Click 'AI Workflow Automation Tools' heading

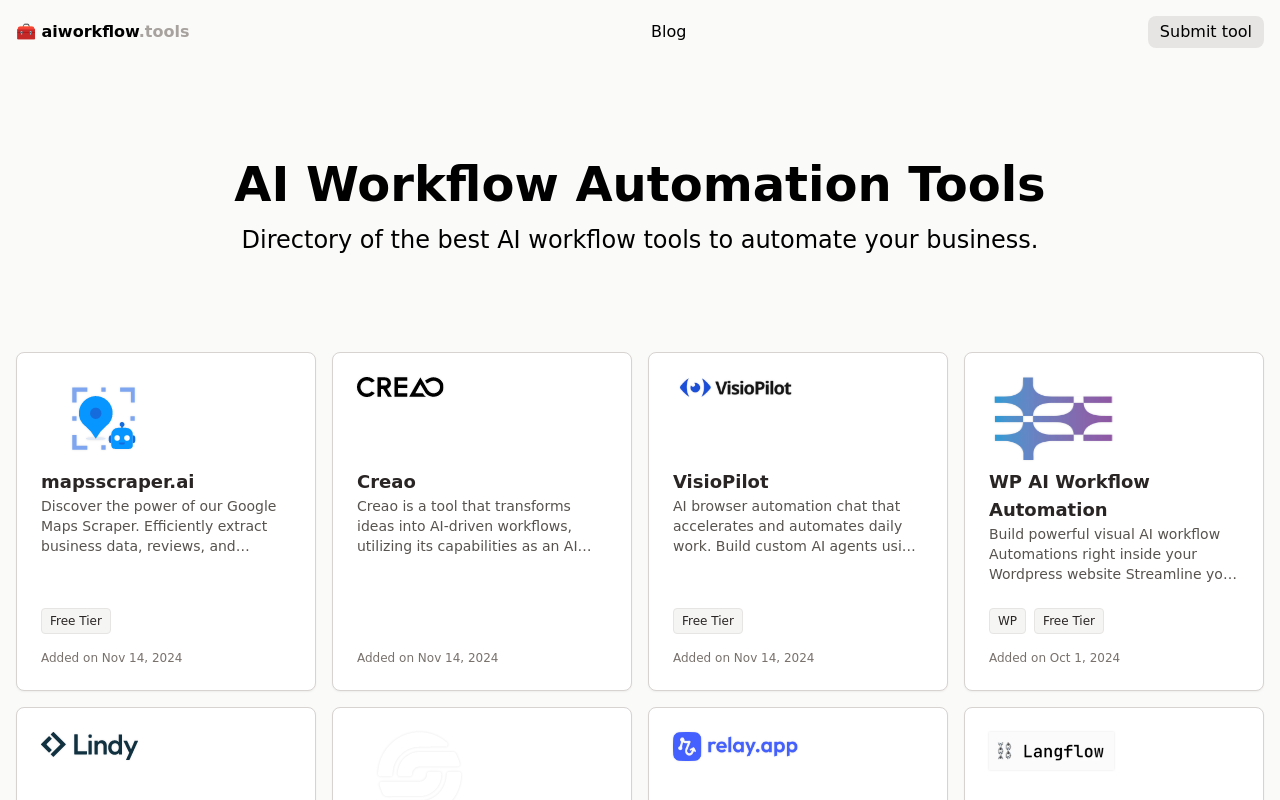[x=640, y=184]
